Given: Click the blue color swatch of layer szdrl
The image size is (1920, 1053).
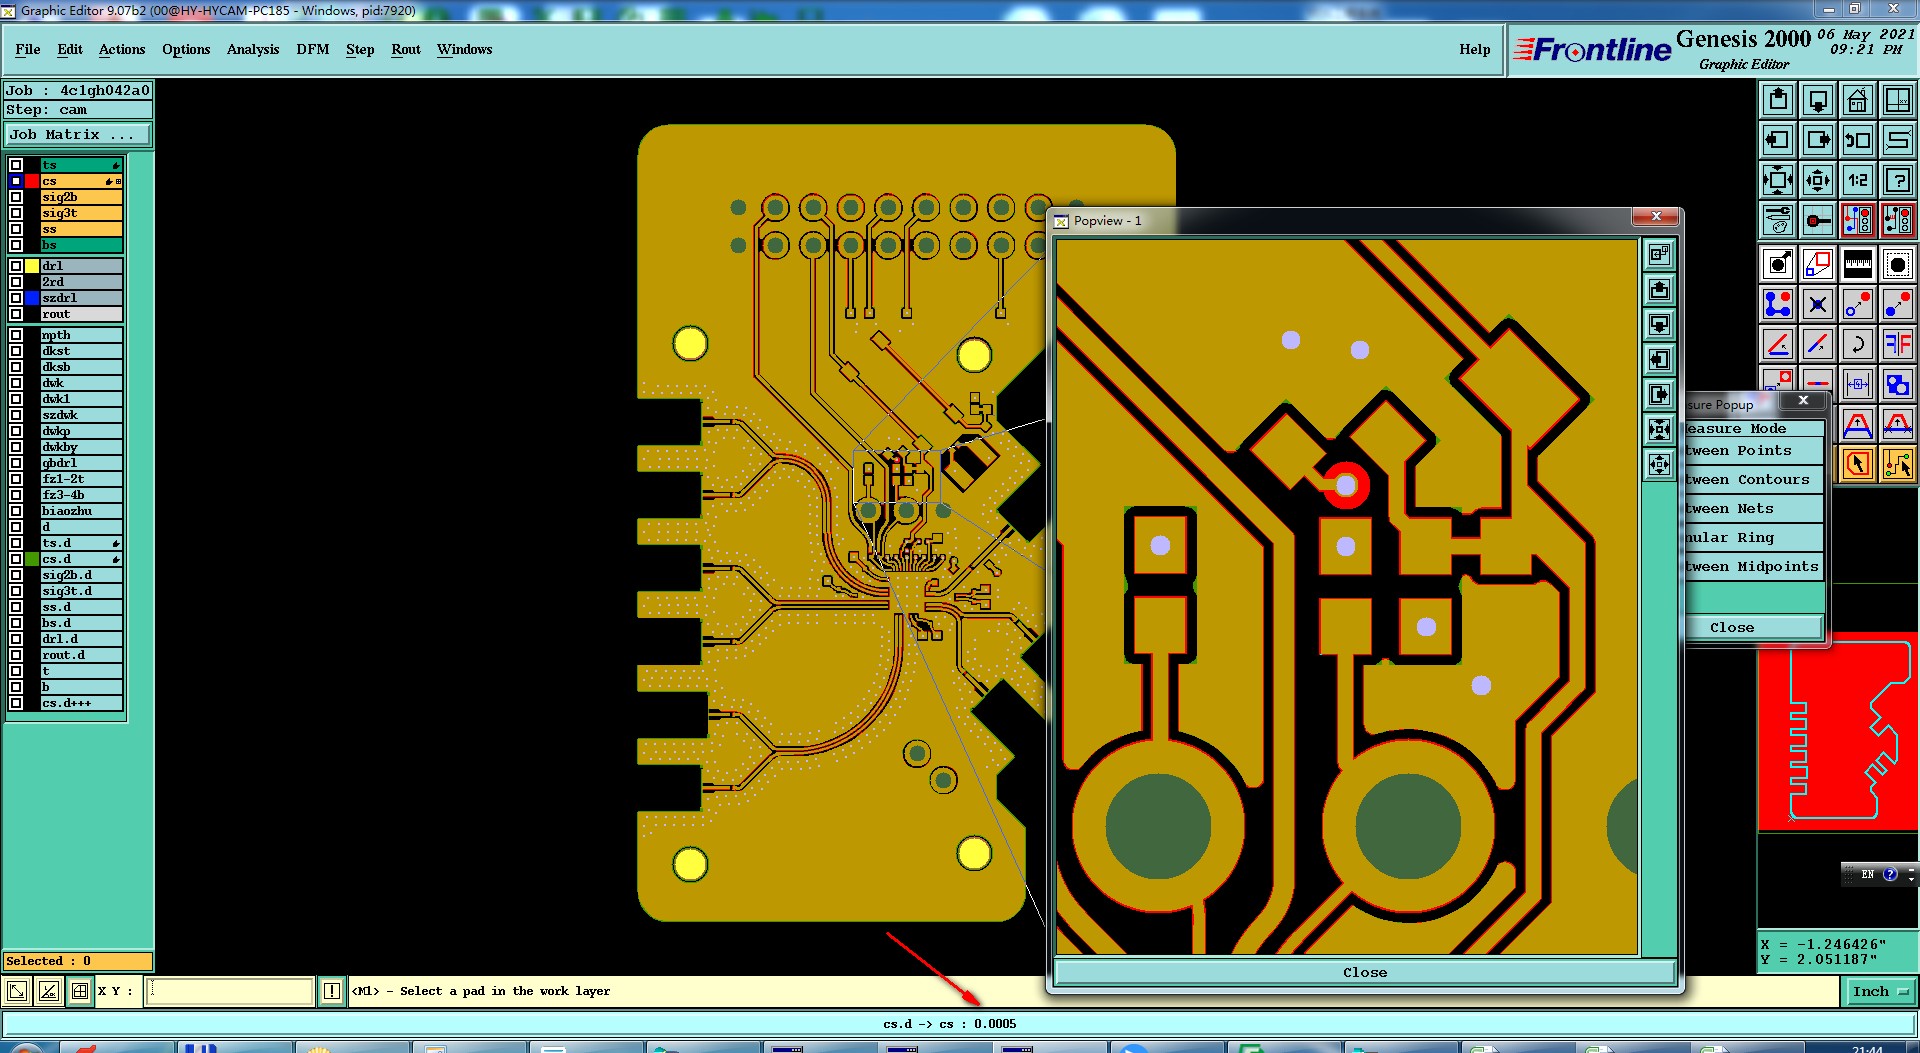Looking at the screenshot, I should (32, 298).
